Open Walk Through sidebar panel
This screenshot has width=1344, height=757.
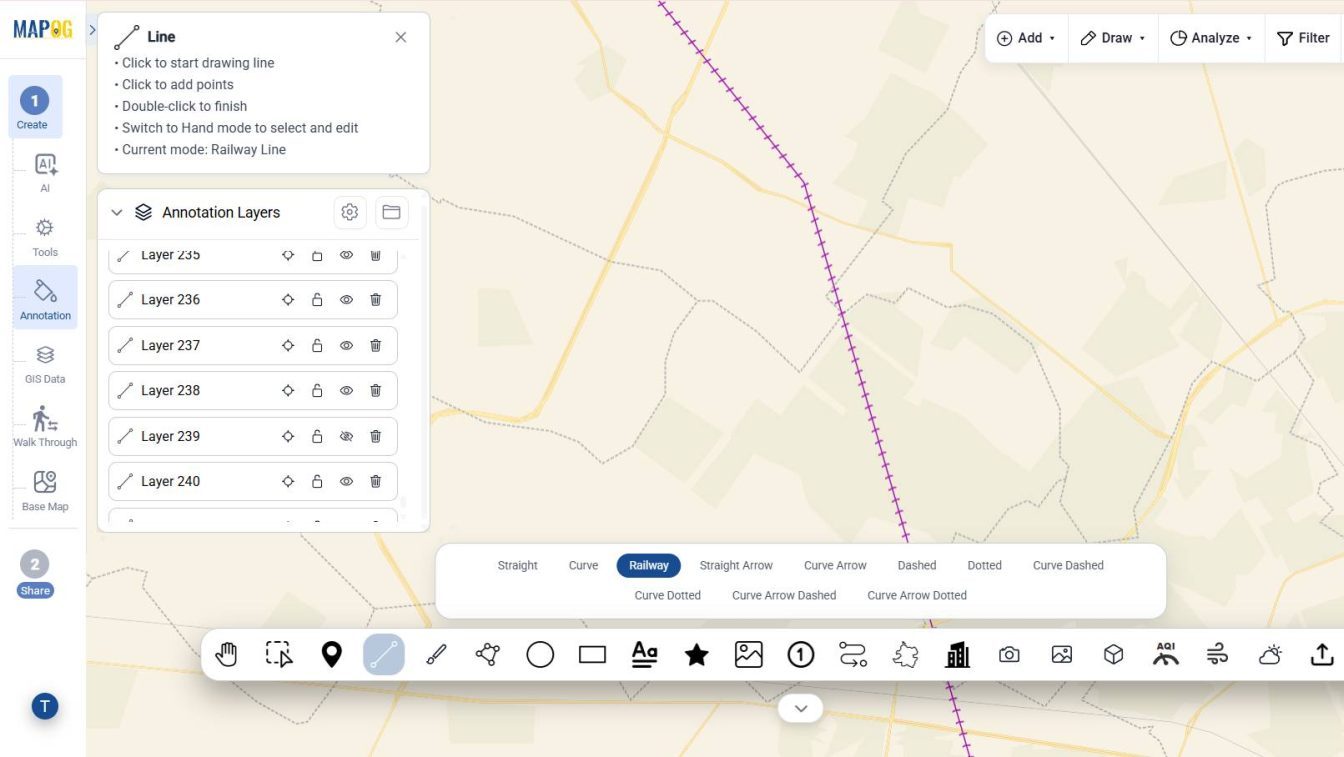click(x=45, y=427)
